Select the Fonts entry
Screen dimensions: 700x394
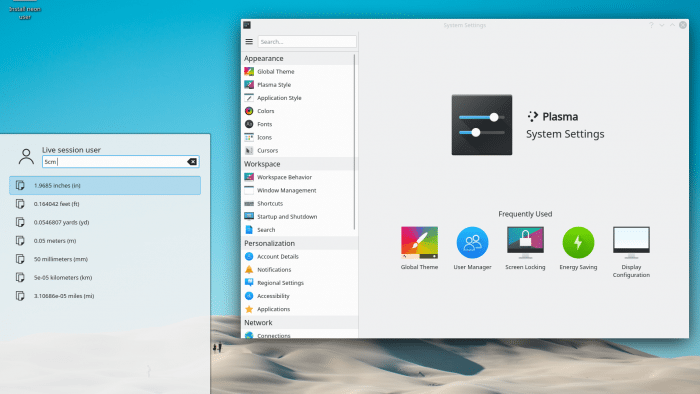(x=299, y=124)
